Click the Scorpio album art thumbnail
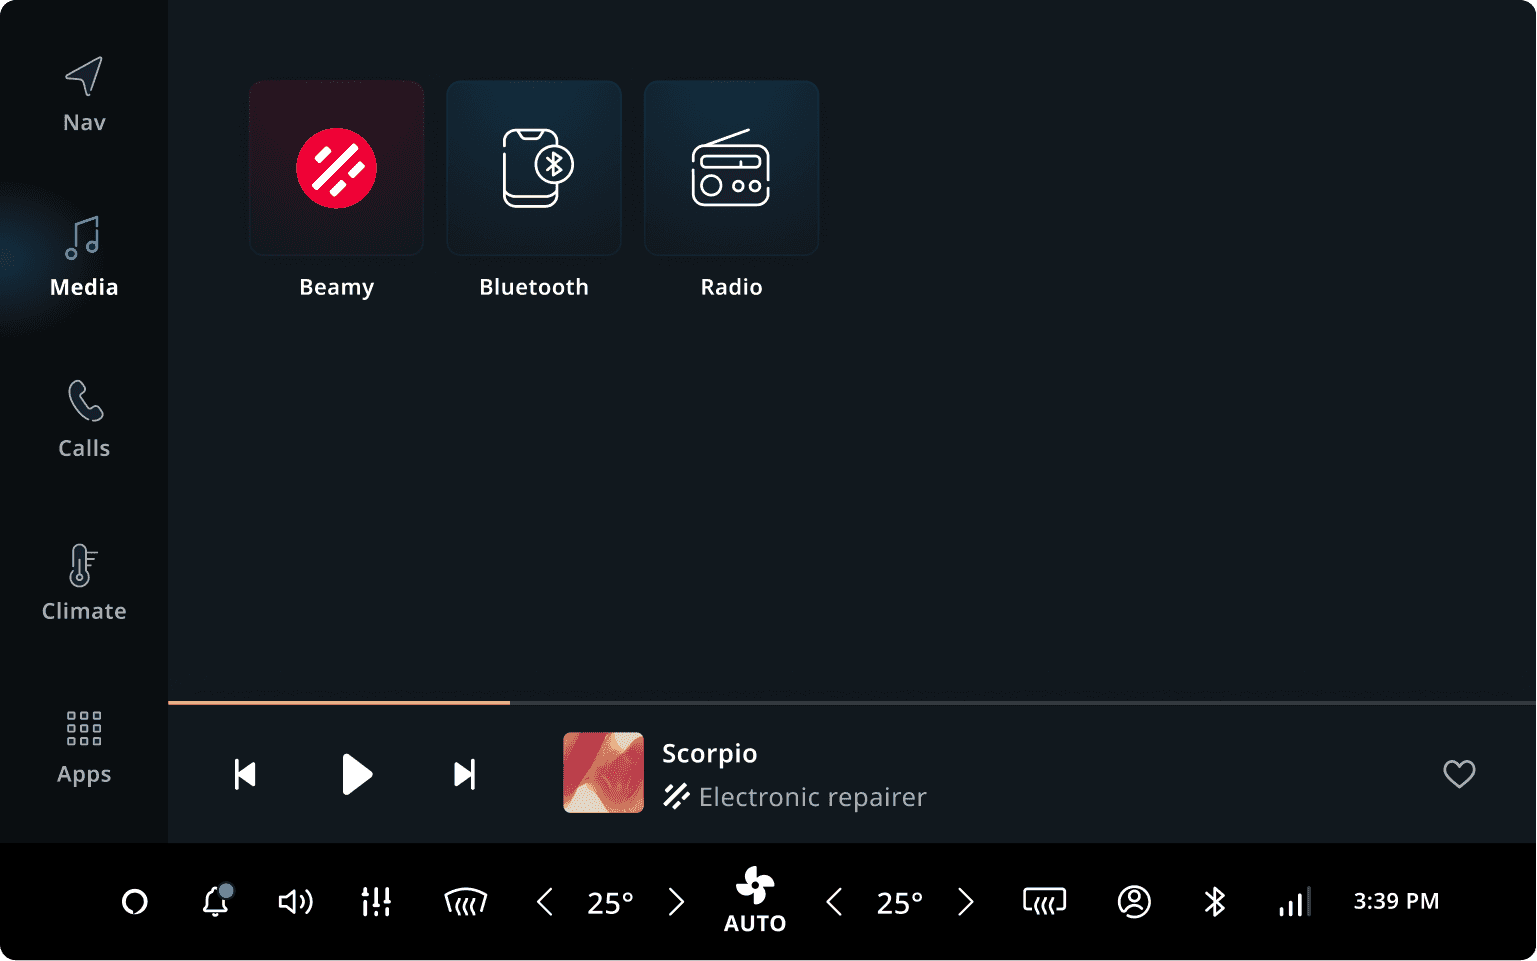This screenshot has height=961, width=1537. coord(603,773)
